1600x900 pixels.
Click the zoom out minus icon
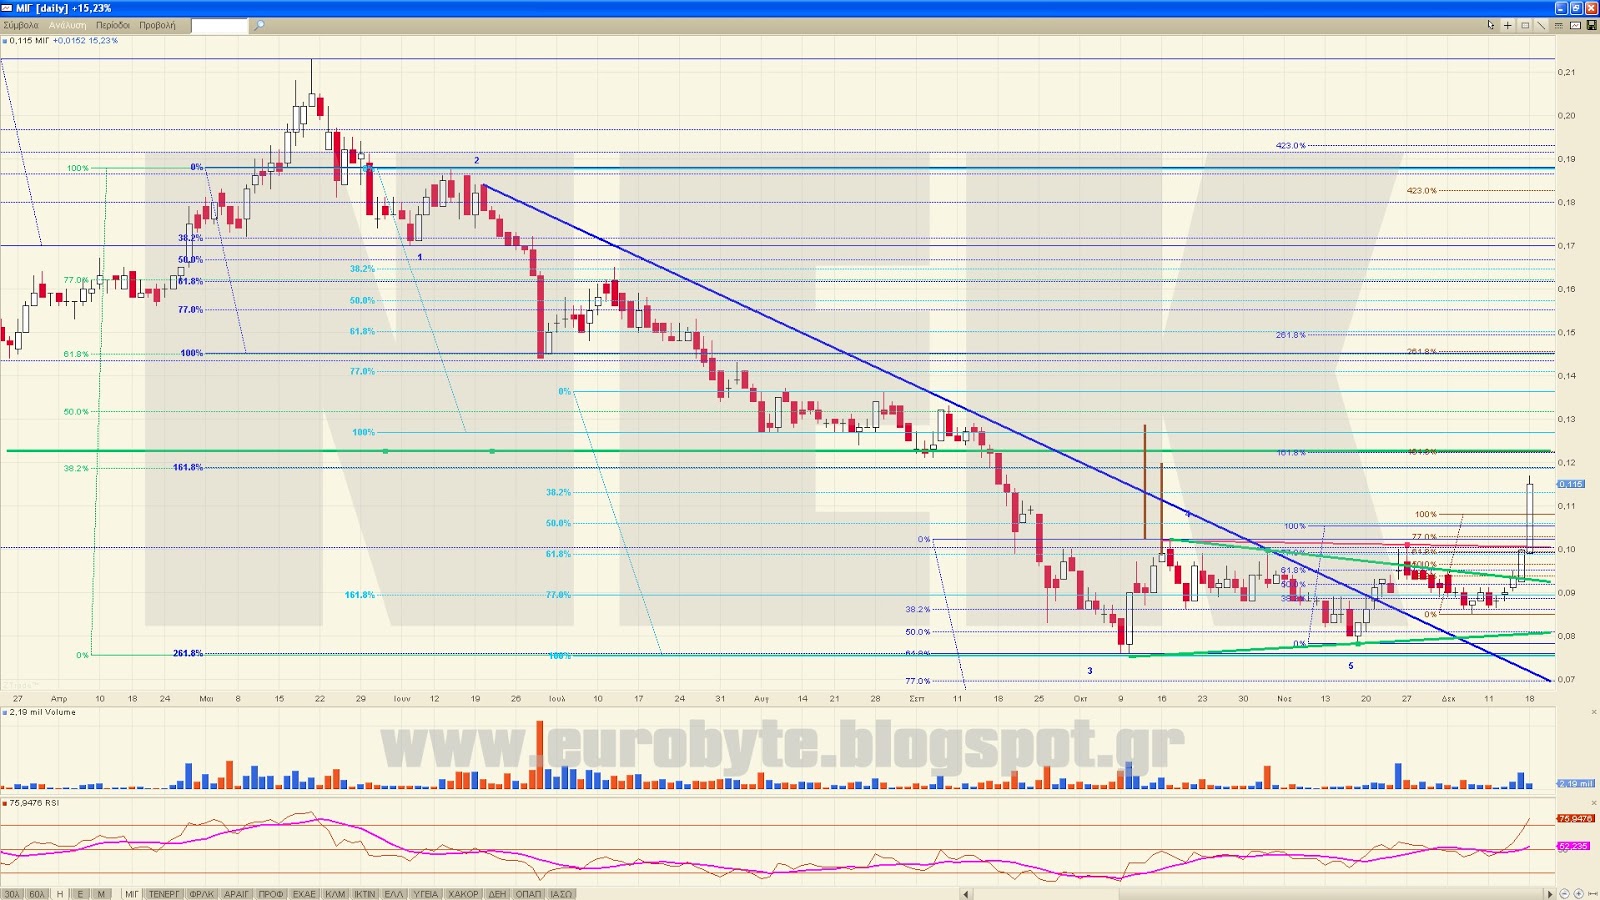click(1565, 894)
